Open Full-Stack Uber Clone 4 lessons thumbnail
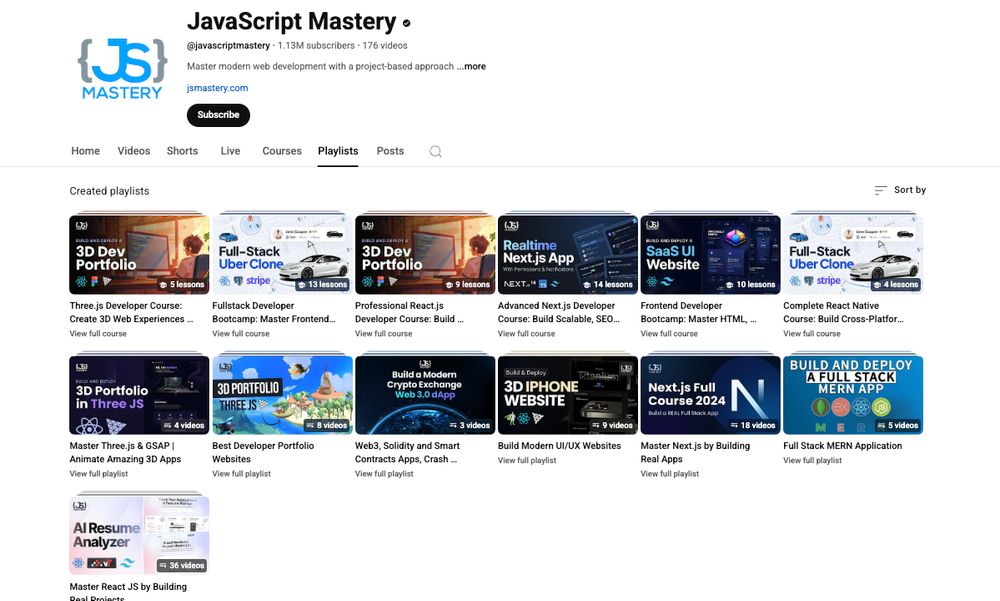1000x601 pixels. 853,255
